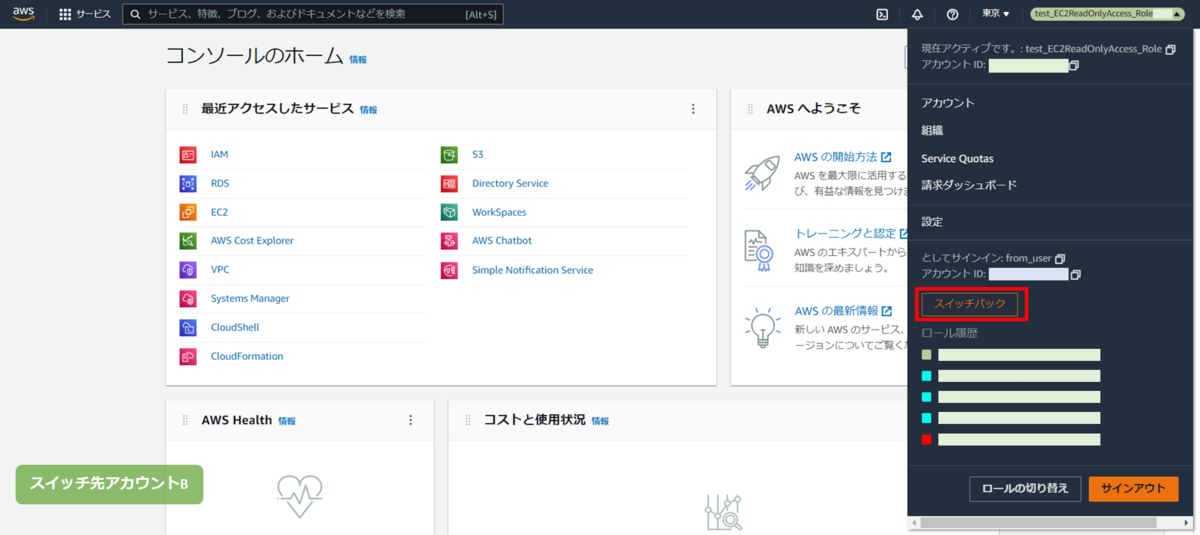
Task: Click the S3 bucket icon
Action: pos(450,155)
